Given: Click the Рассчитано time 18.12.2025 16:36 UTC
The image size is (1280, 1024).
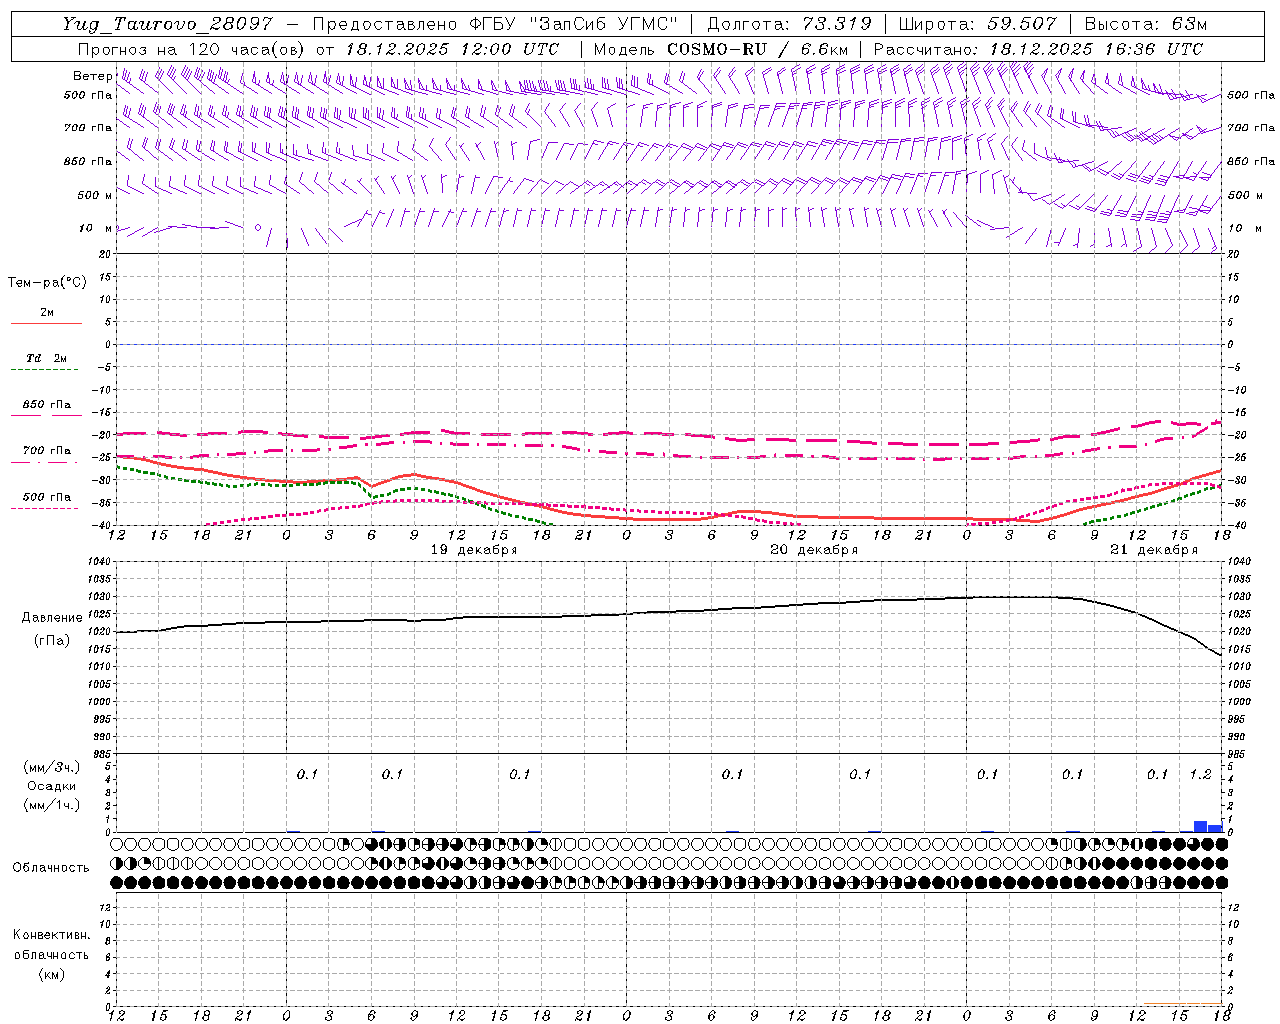Looking at the screenshot, I should pyautogui.click(x=1096, y=49).
